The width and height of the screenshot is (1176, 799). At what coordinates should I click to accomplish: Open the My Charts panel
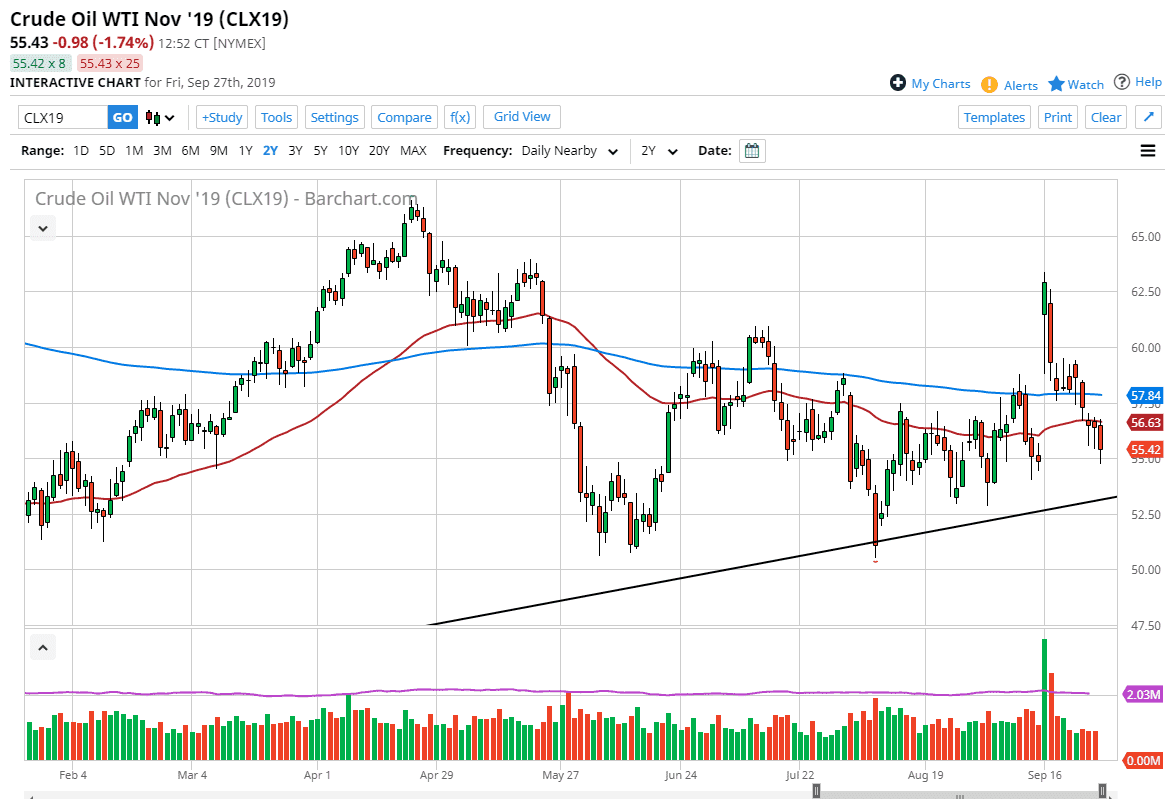coord(929,83)
